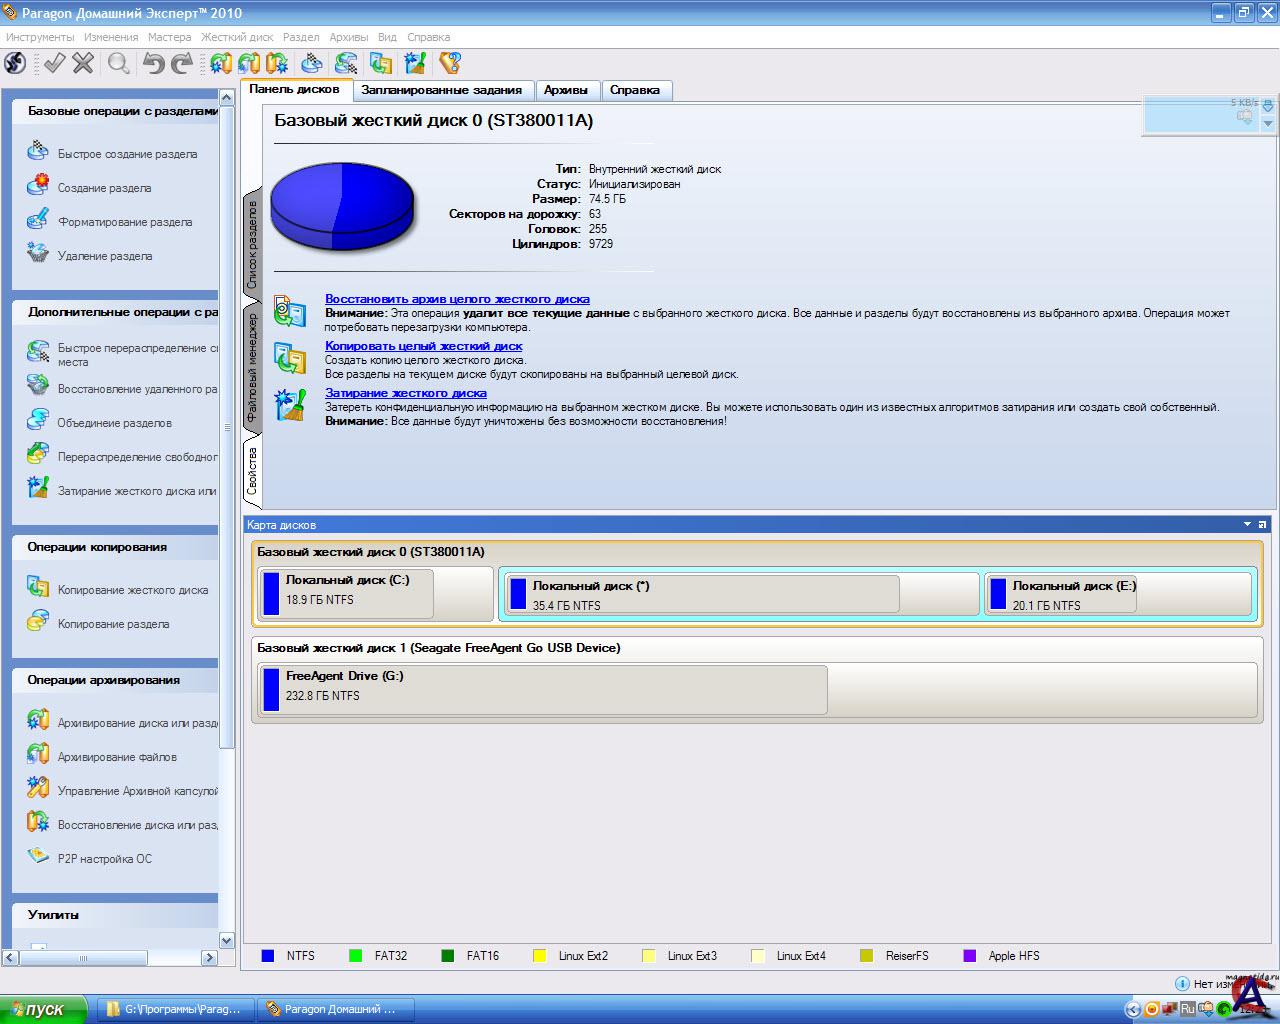1280x1024 pixels.
Task: Click the Redo arrow in the toolbar
Action: (182, 64)
